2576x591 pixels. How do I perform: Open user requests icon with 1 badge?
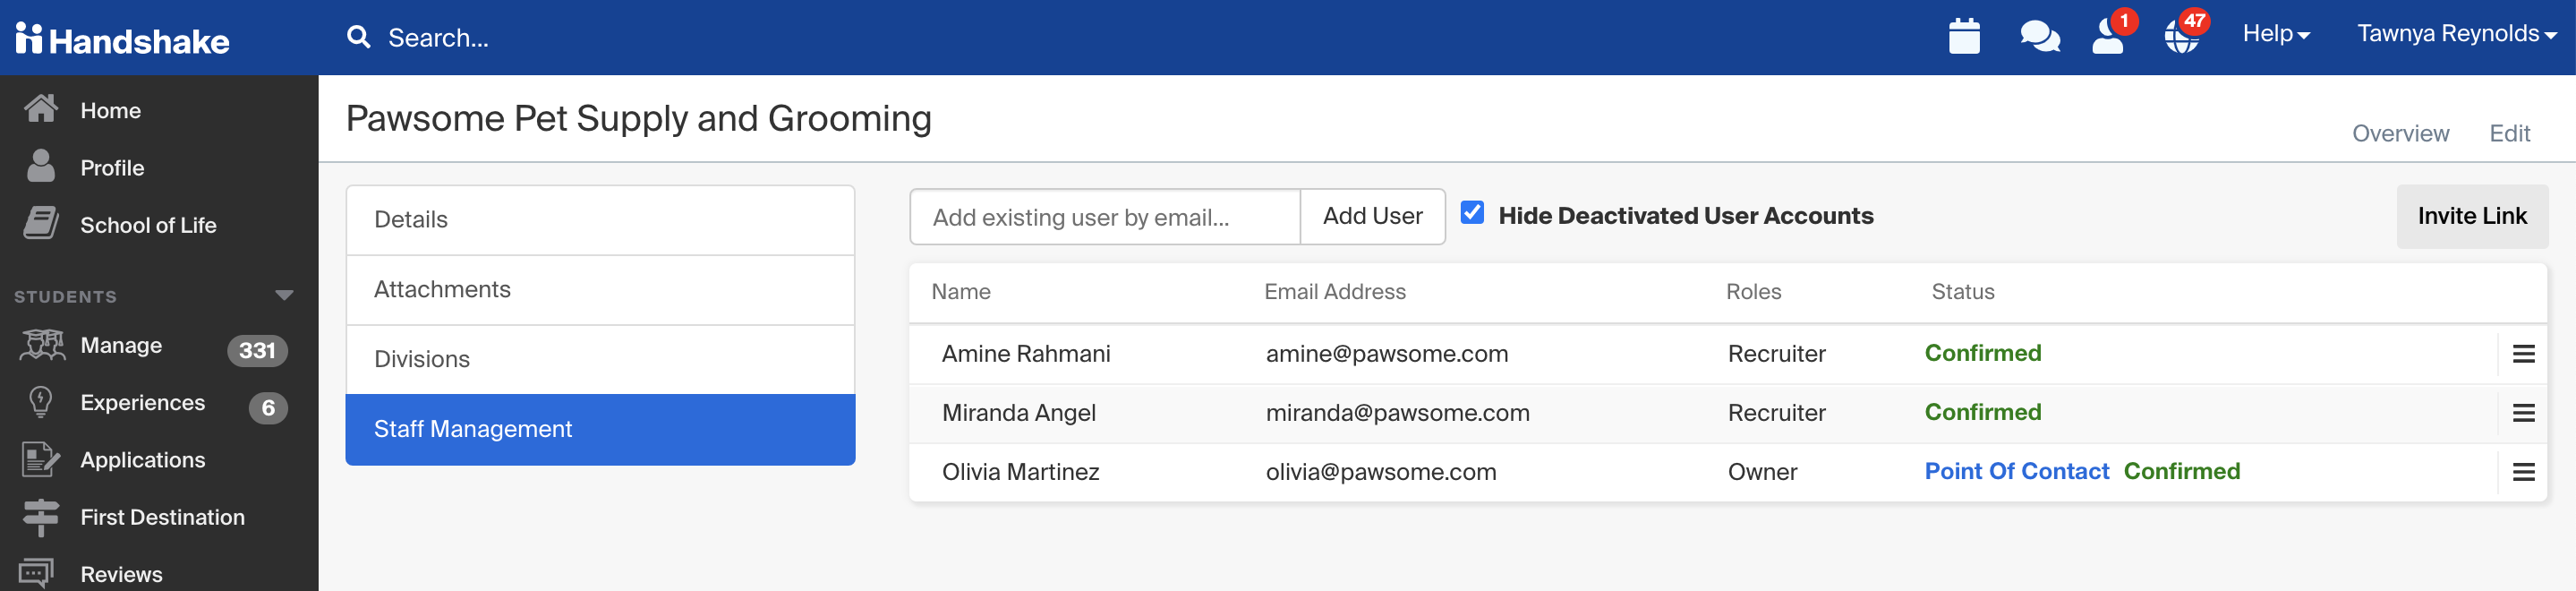tap(2110, 34)
